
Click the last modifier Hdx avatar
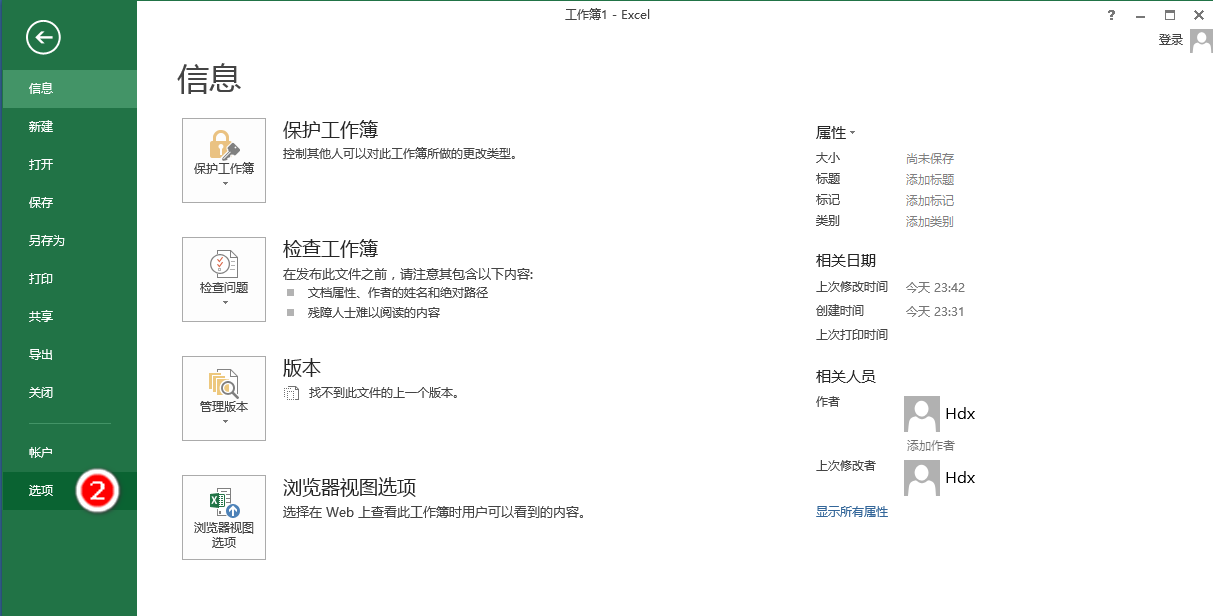[922, 478]
